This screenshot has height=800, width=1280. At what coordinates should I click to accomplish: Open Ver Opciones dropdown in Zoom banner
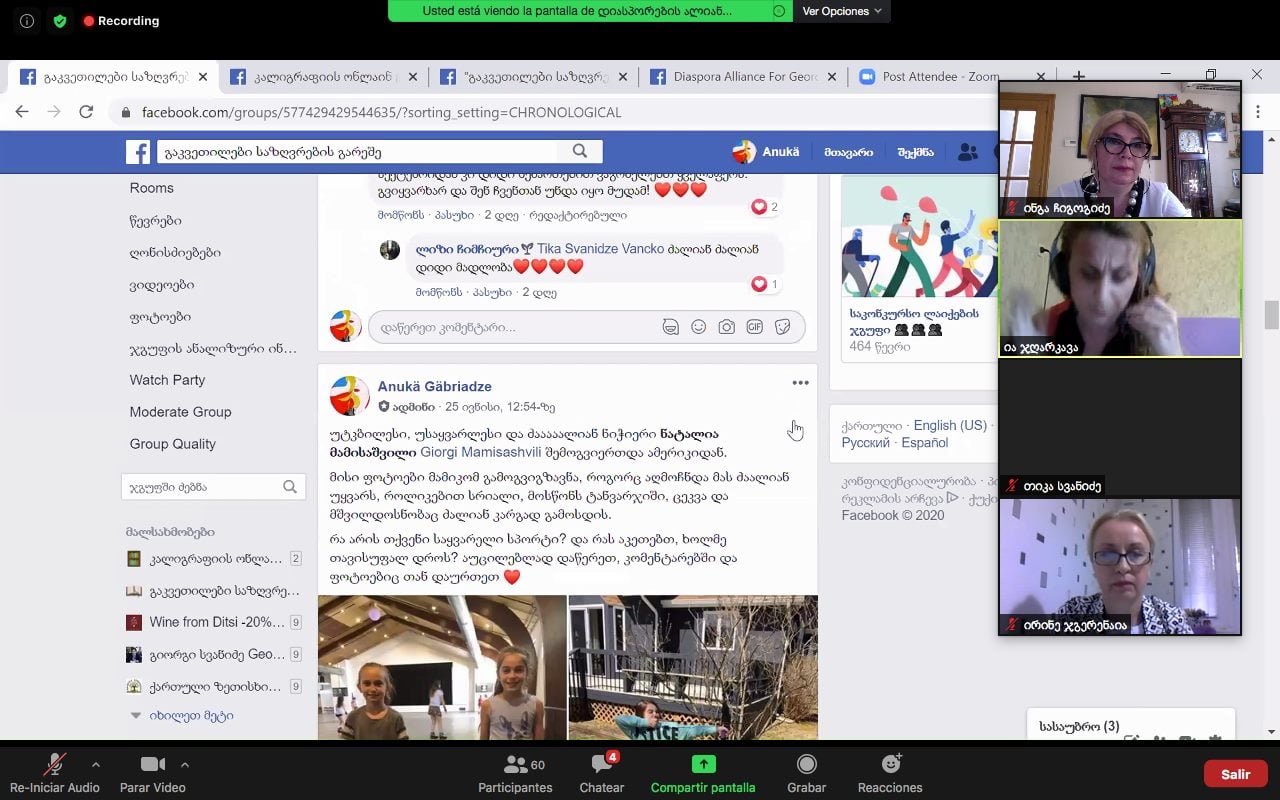(x=842, y=11)
